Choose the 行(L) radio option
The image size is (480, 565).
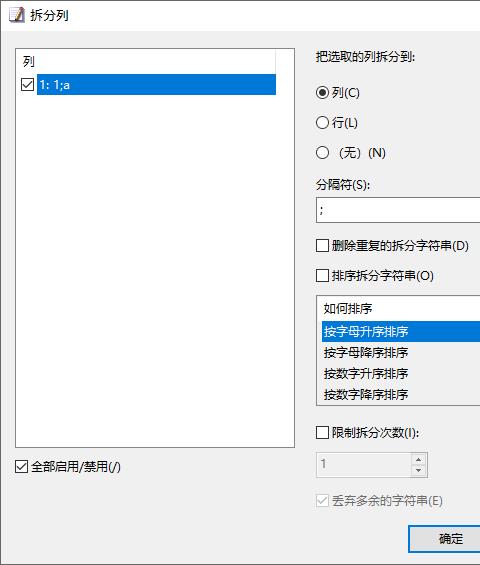322,123
